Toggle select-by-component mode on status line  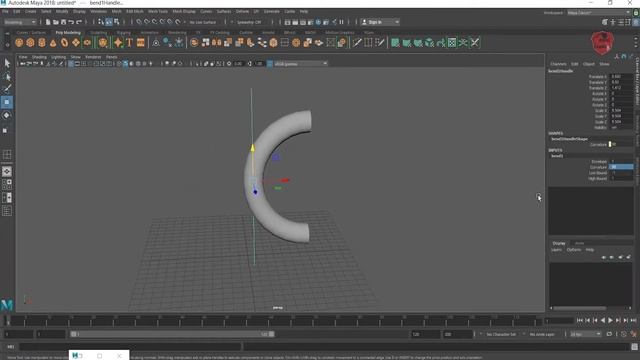point(116,22)
